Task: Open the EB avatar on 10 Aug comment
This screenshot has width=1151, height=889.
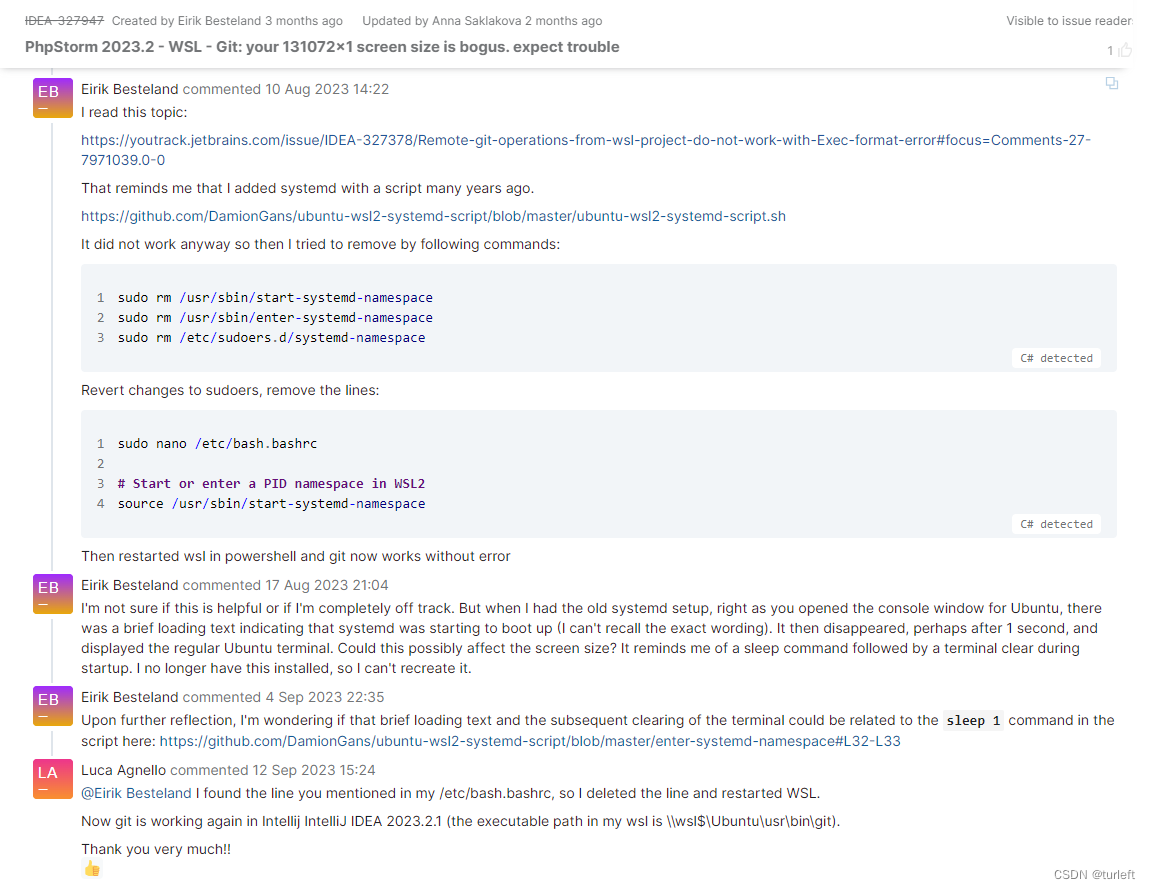Action: tap(53, 98)
